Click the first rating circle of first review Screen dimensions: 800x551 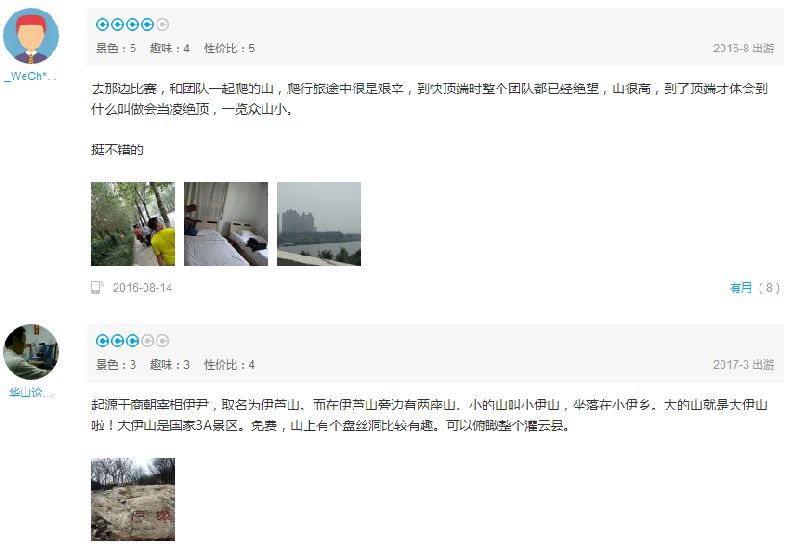(103, 24)
